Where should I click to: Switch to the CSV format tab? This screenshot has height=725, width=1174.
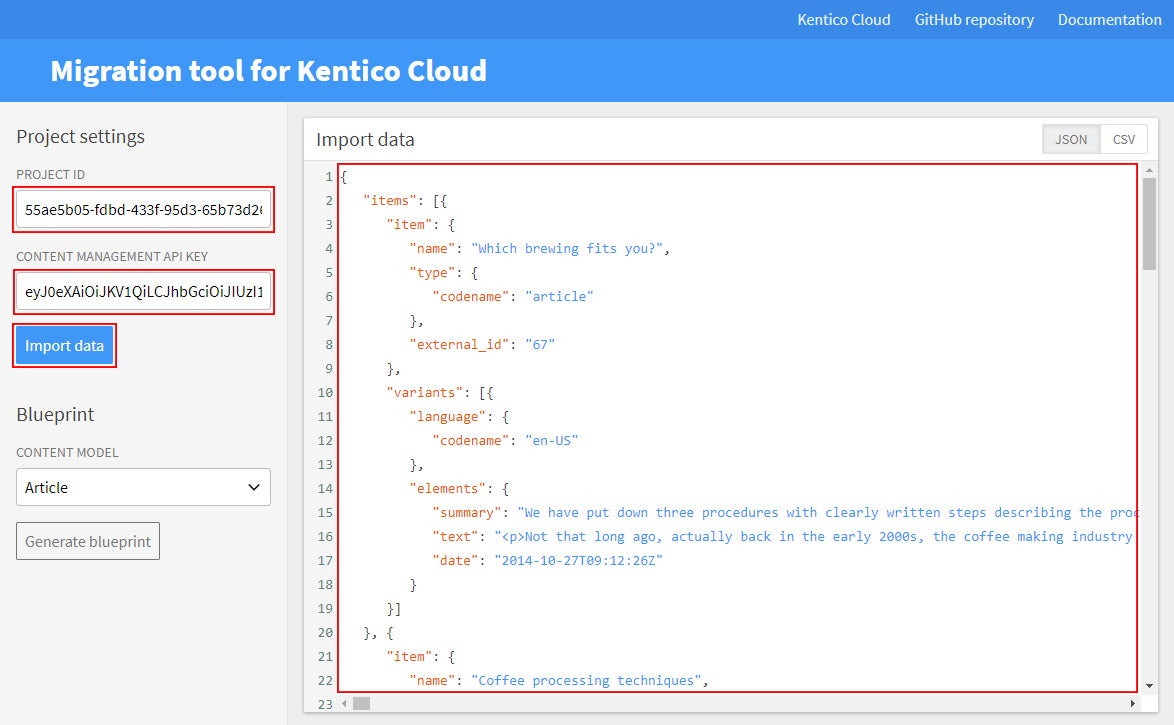click(1124, 139)
